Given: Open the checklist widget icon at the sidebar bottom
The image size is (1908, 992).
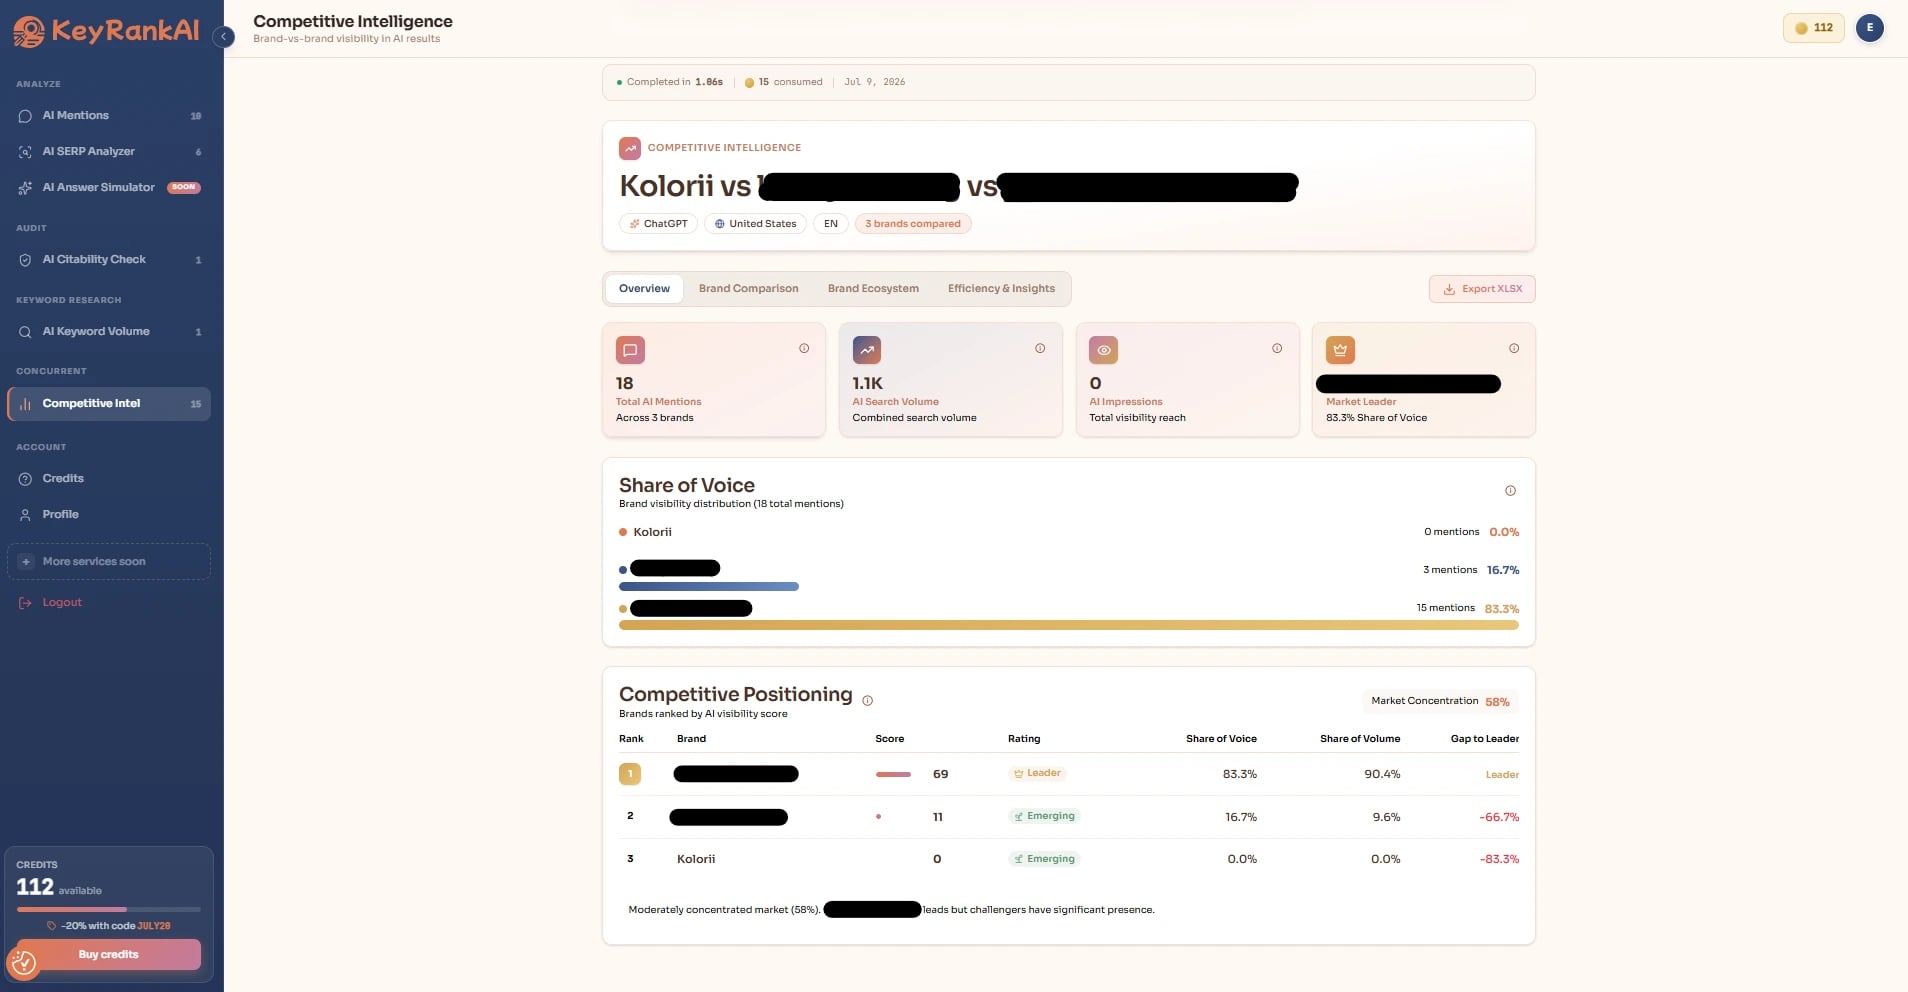Looking at the screenshot, I should [24, 963].
